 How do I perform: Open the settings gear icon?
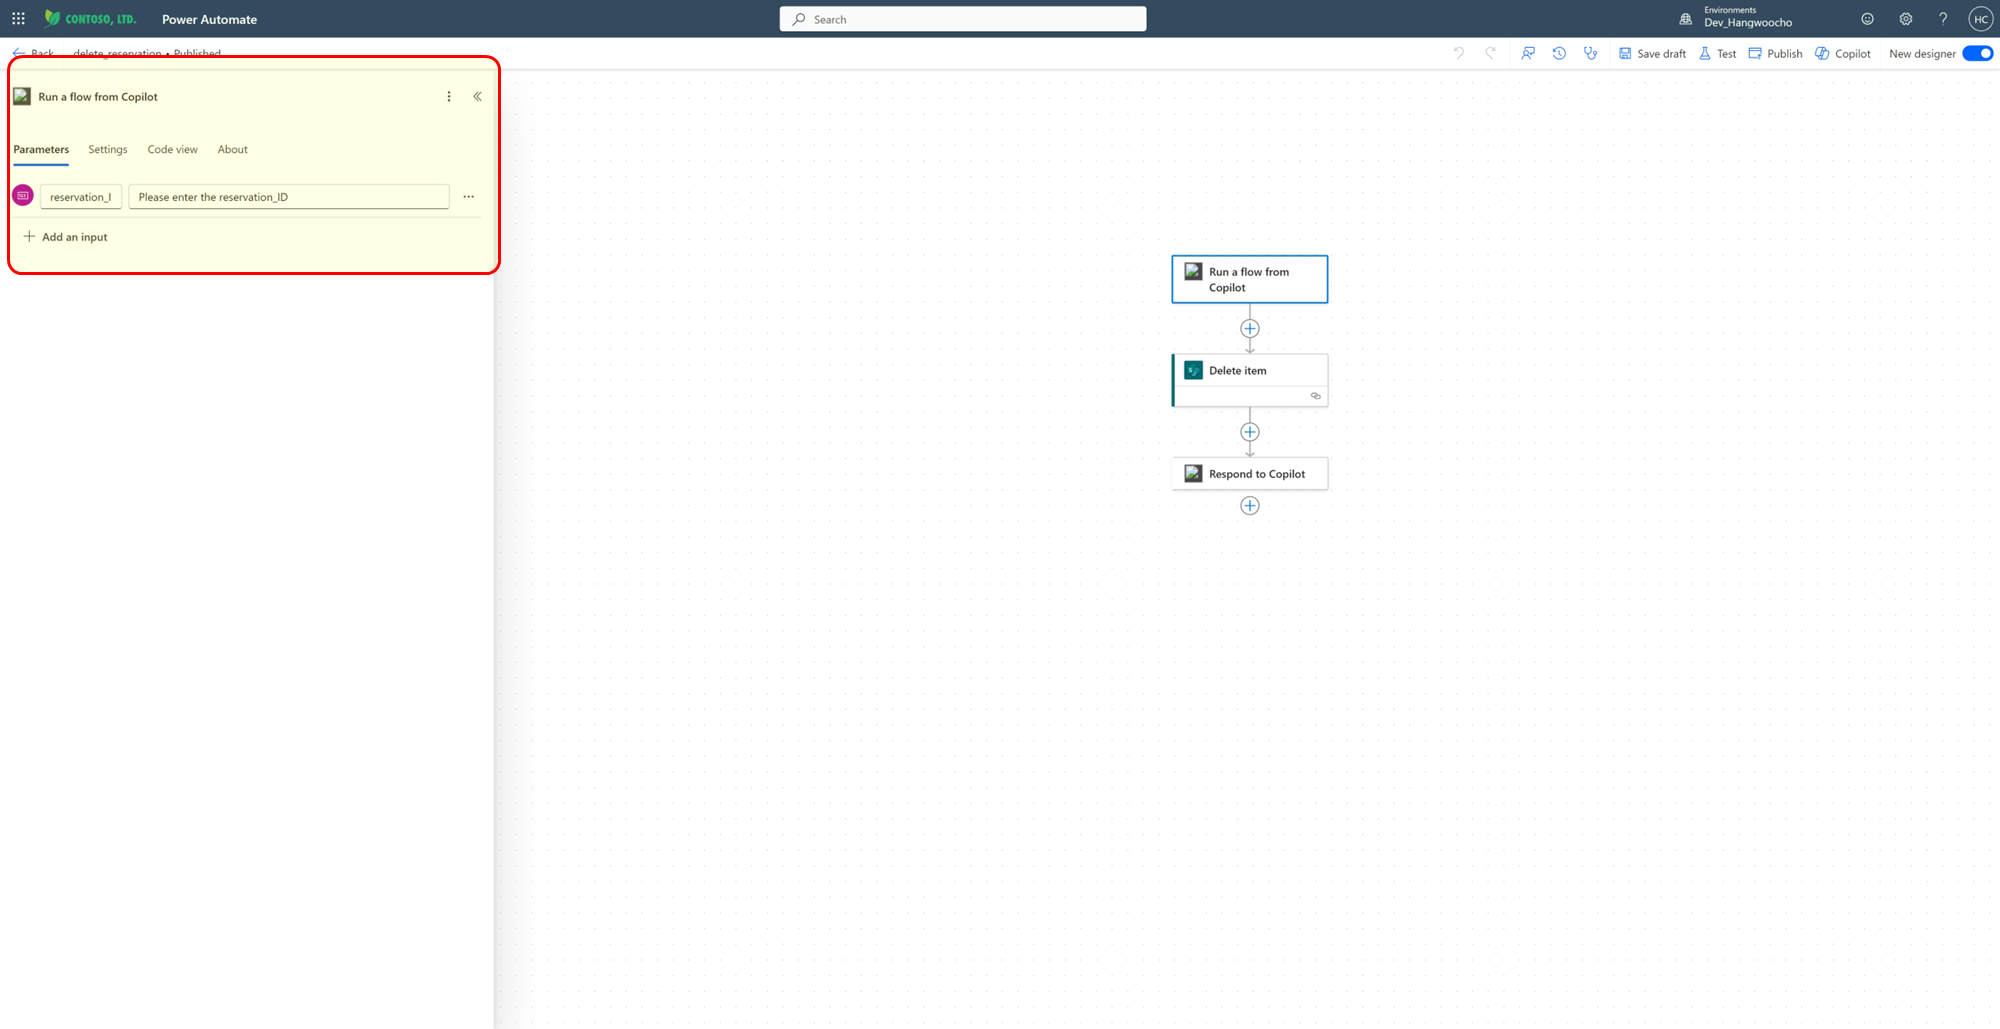coord(1906,19)
